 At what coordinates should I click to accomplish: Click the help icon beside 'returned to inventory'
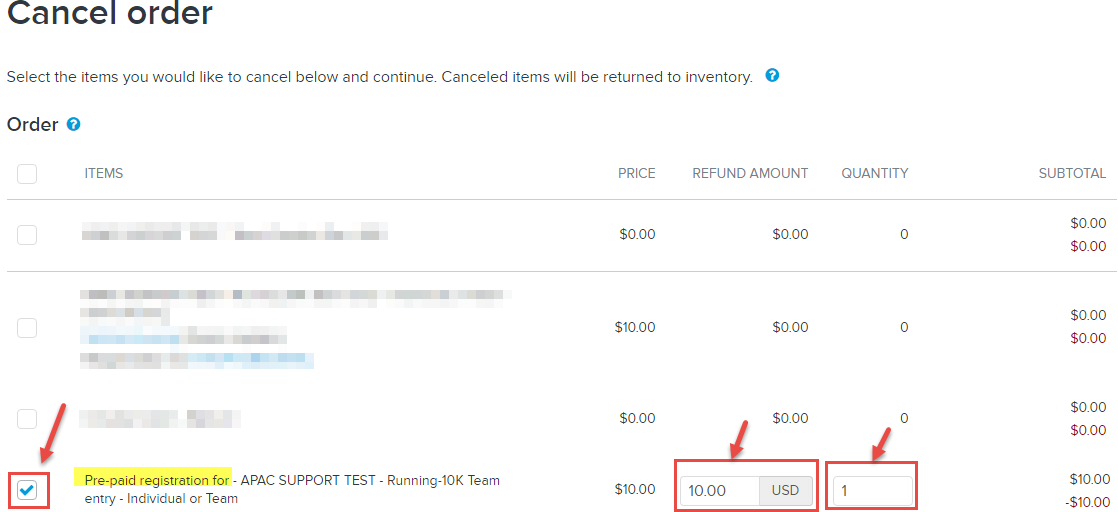772,76
